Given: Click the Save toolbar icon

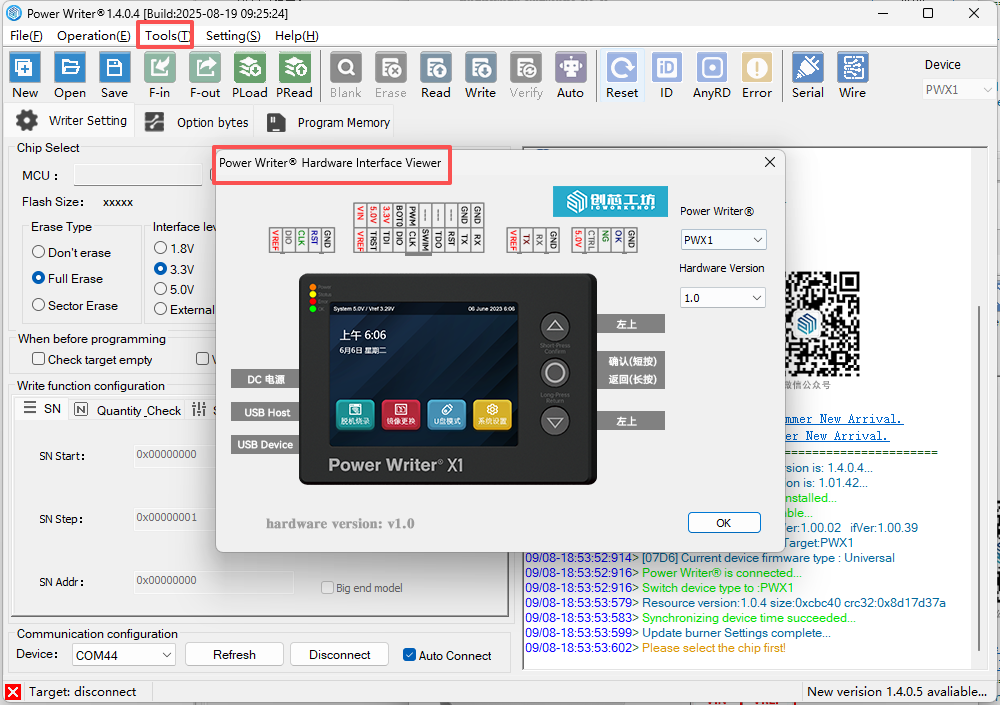Looking at the screenshot, I should [x=114, y=68].
